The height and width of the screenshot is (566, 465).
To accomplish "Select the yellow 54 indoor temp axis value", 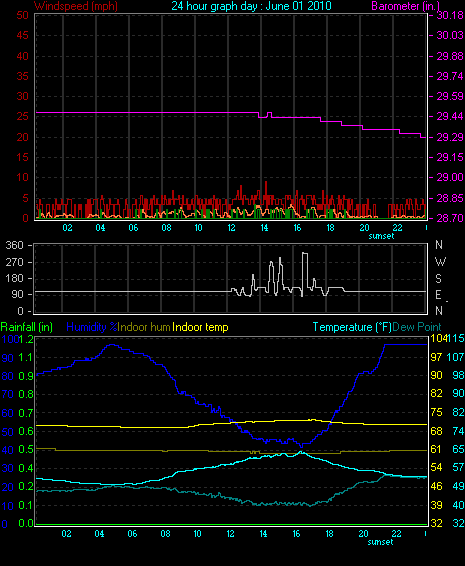I will coord(436,468).
